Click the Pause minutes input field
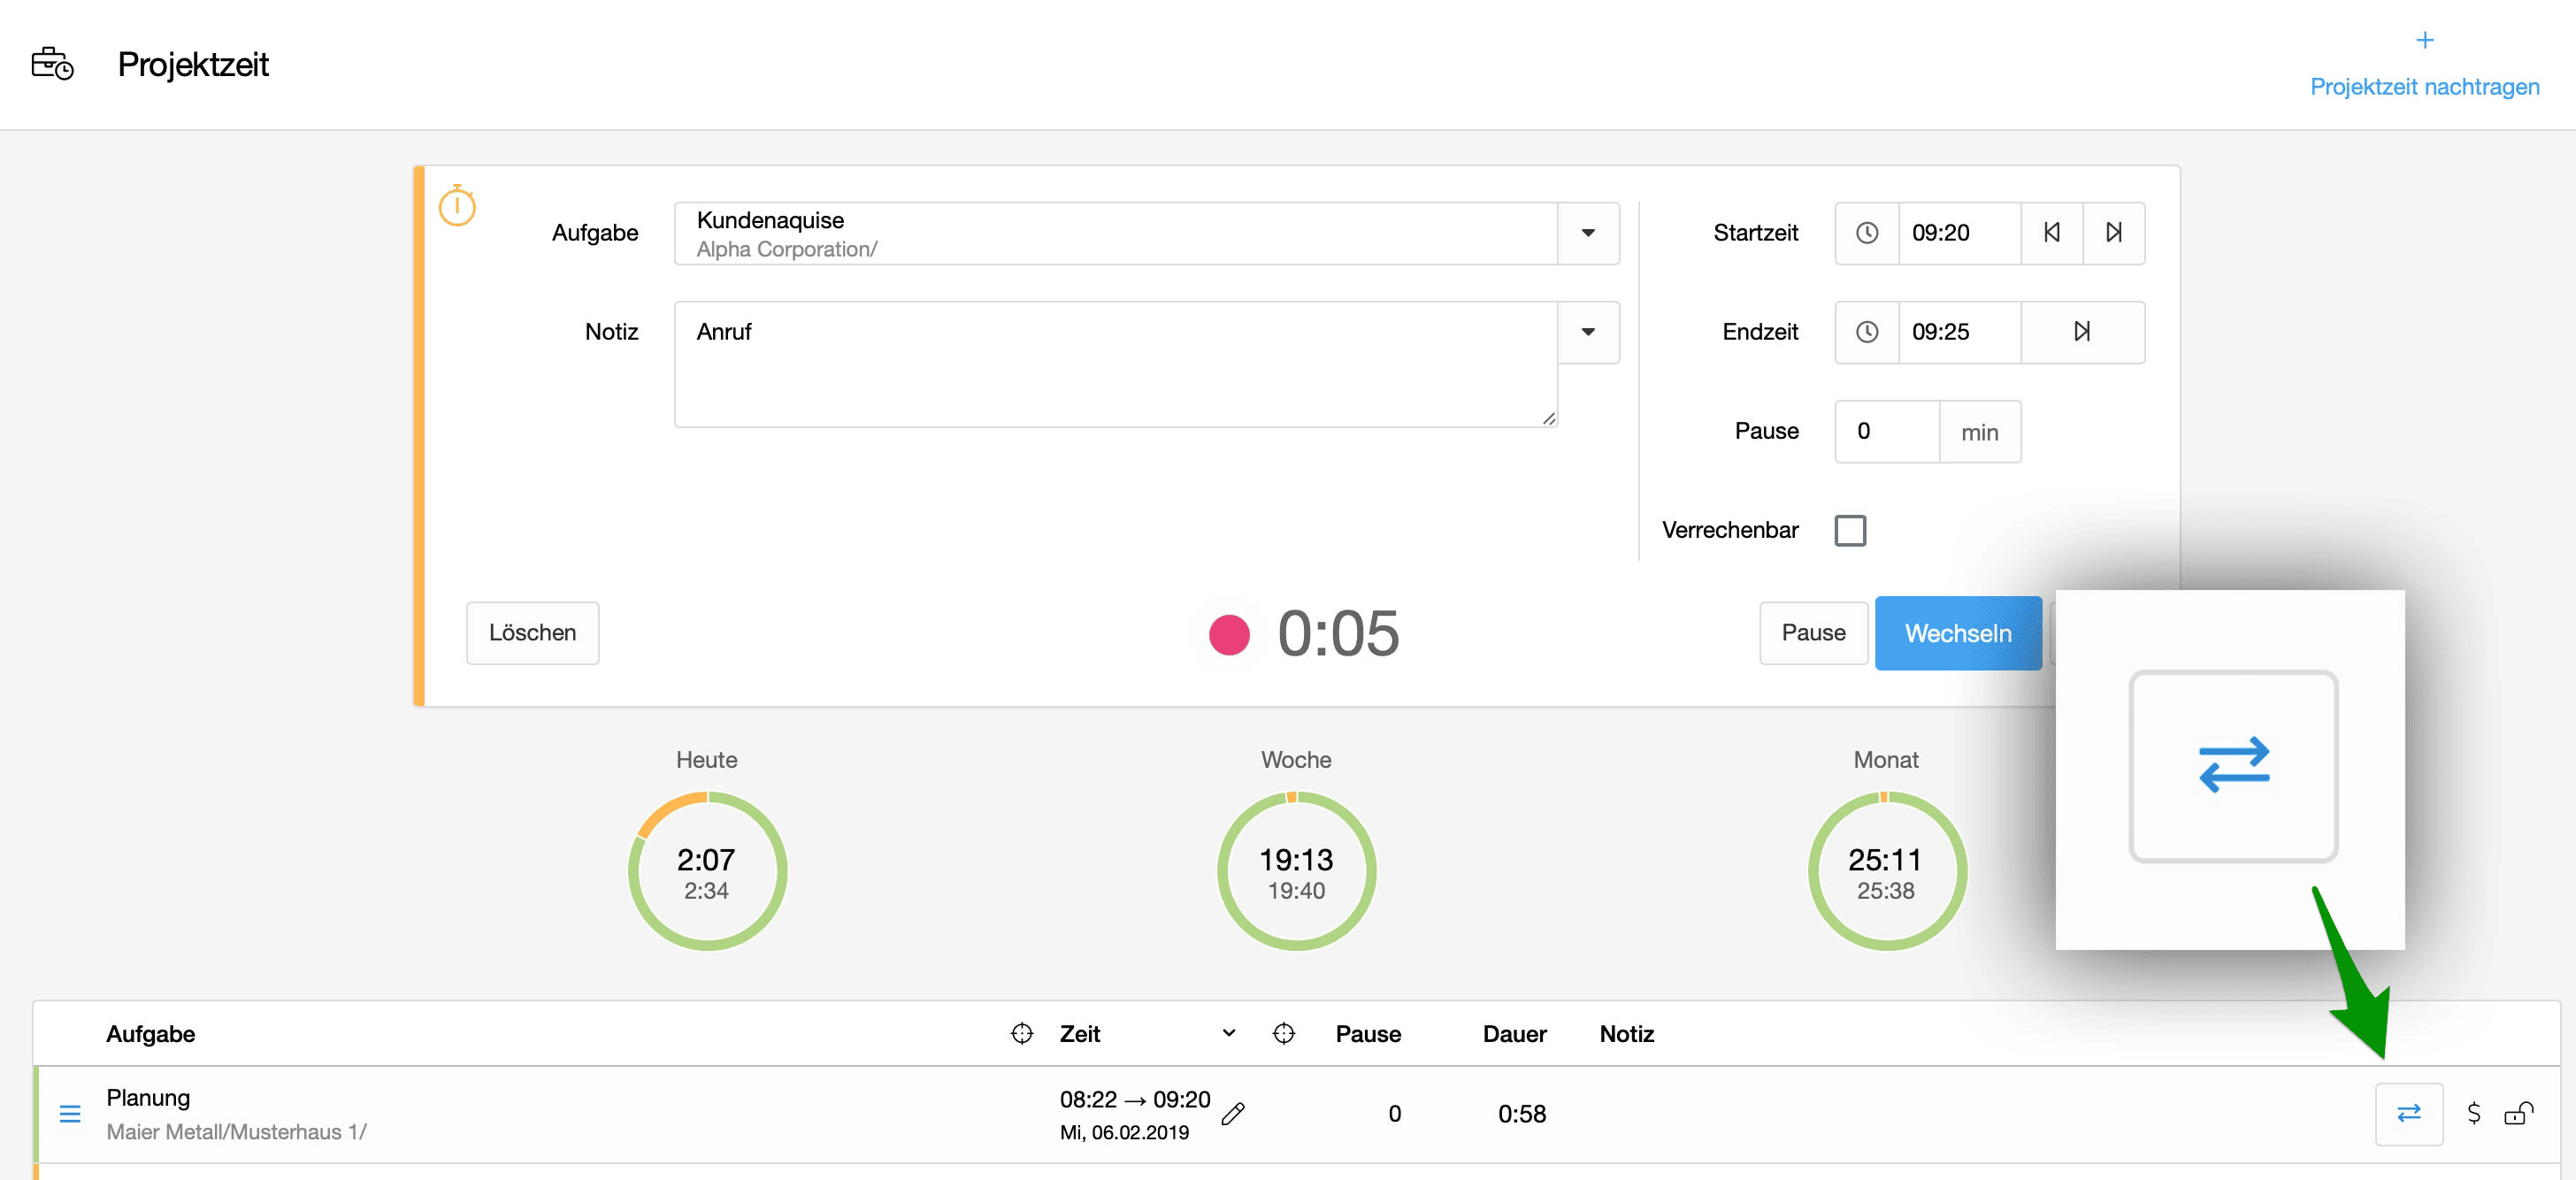This screenshot has height=1180, width=2576. 1888,432
